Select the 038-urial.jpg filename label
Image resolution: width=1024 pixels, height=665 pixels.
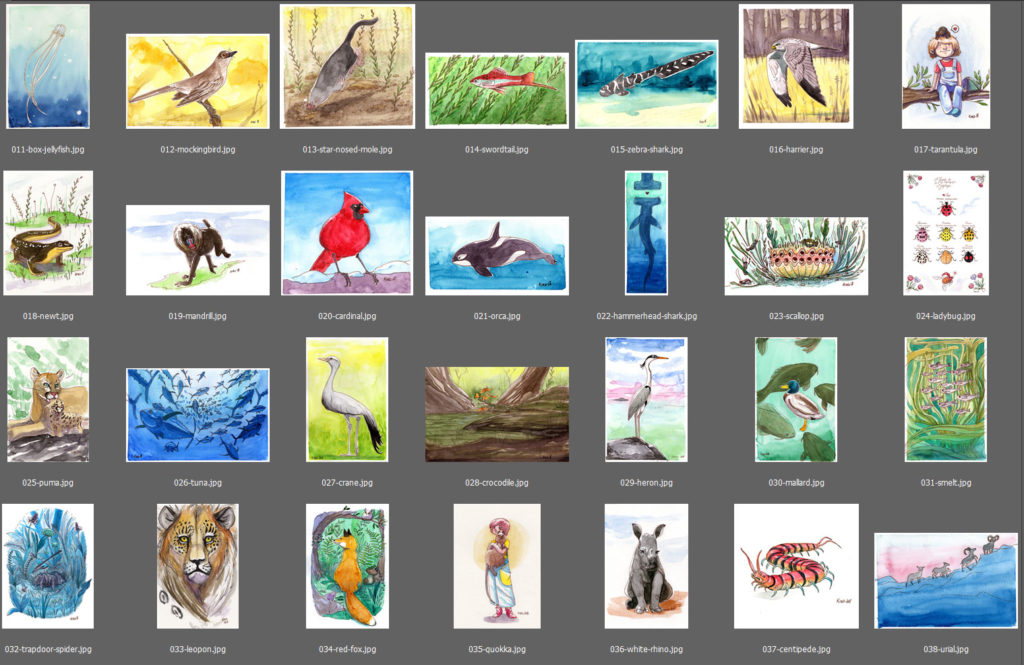point(946,649)
